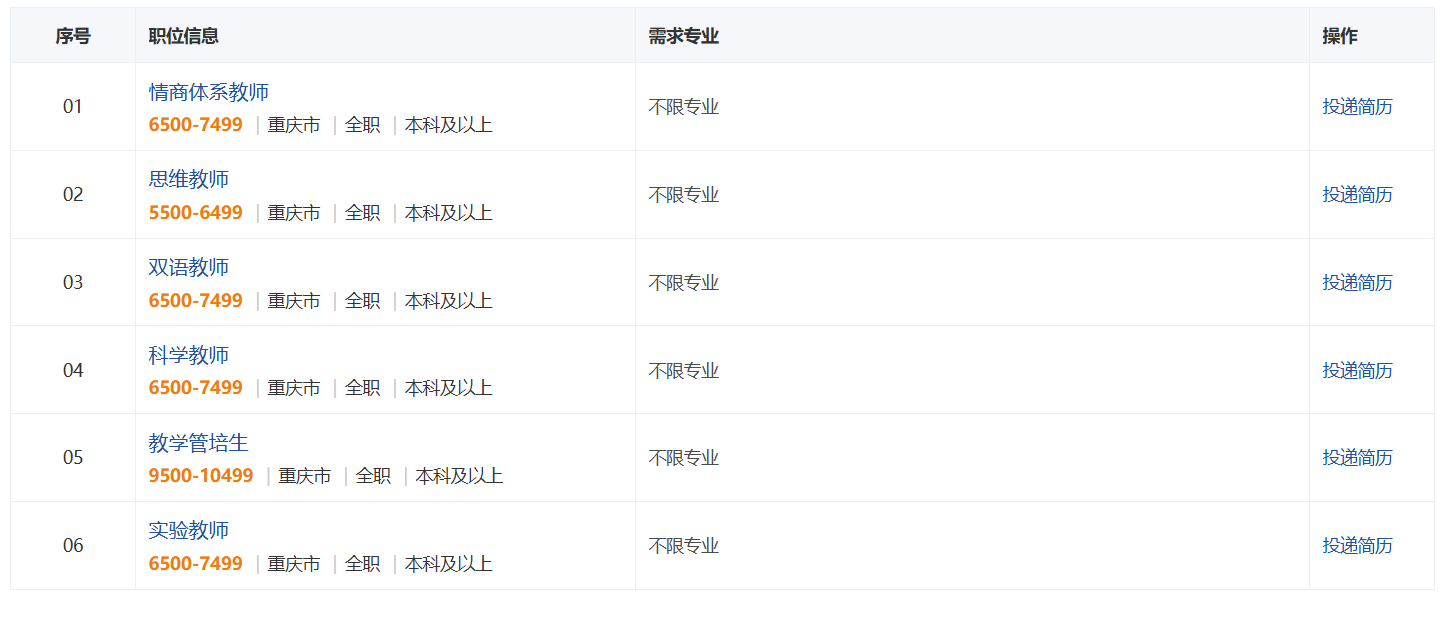
Task: Open the 思维教师 job title link
Action: pyautogui.click(x=189, y=180)
